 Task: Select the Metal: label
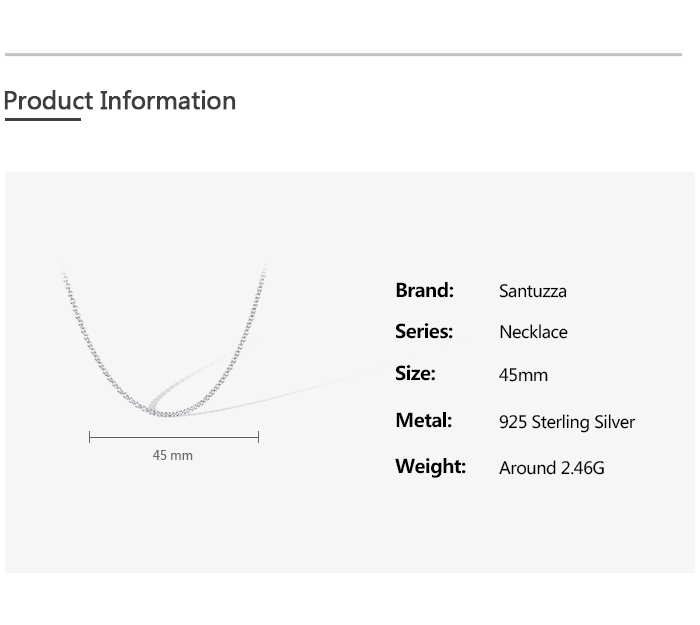[x=423, y=420]
